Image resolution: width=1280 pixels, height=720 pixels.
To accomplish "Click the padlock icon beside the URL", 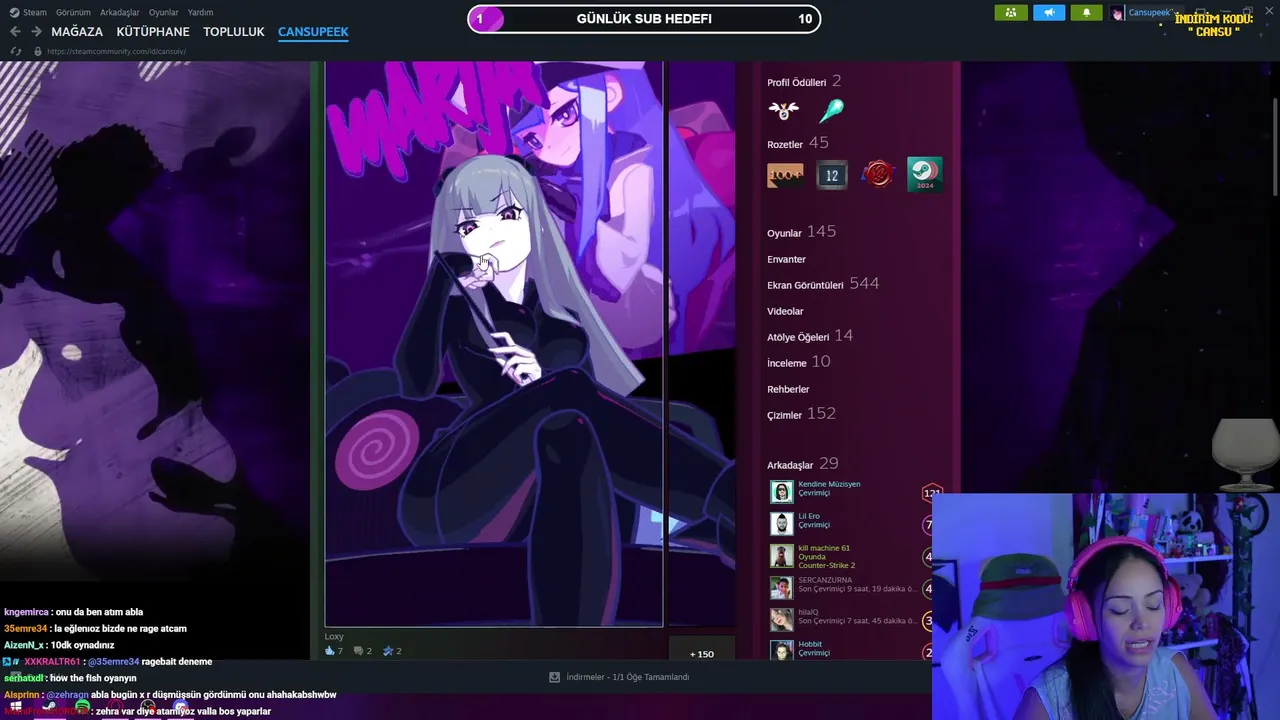I will click(x=38, y=51).
